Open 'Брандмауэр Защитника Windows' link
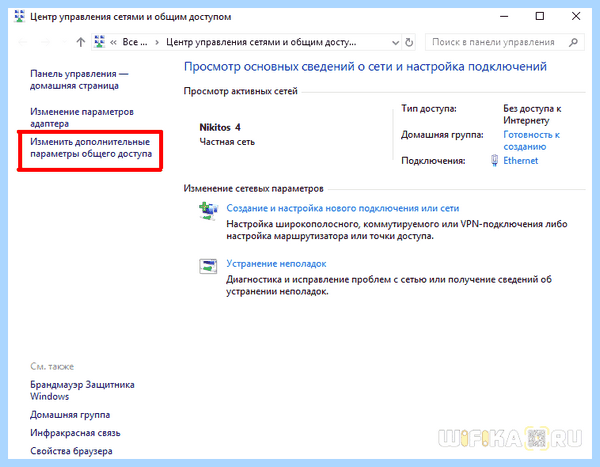 (82, 390)
